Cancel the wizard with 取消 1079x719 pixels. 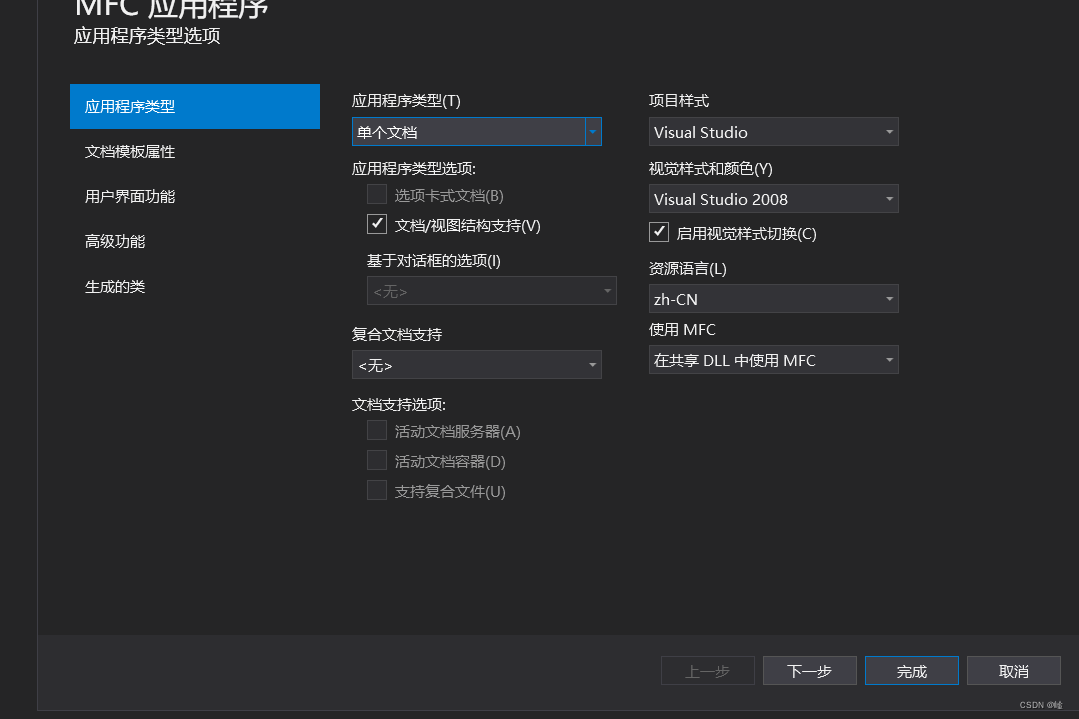[x=1013, y=670]
